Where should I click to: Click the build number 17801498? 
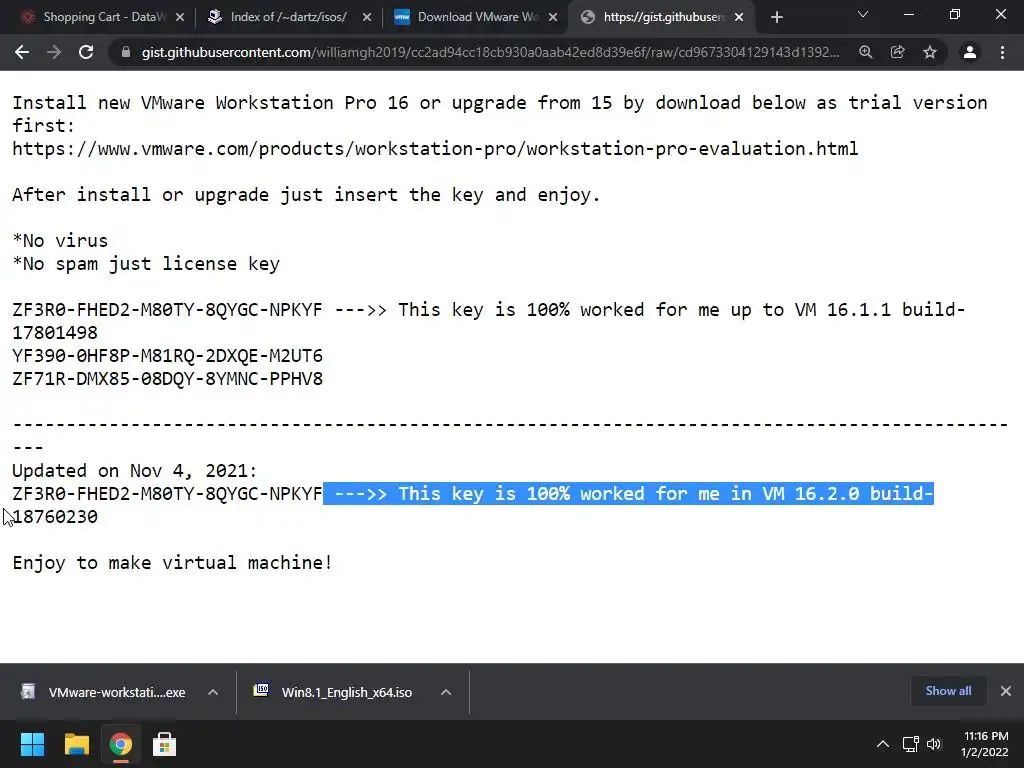55,332
